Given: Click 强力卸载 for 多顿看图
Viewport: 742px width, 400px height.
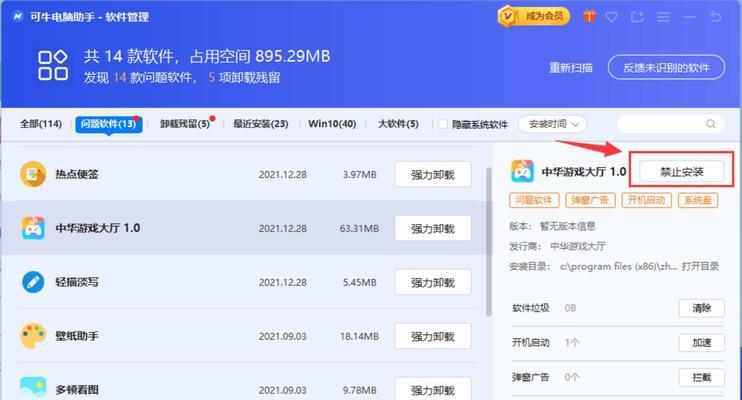Looking at the screenshot, I should [433, 389].
